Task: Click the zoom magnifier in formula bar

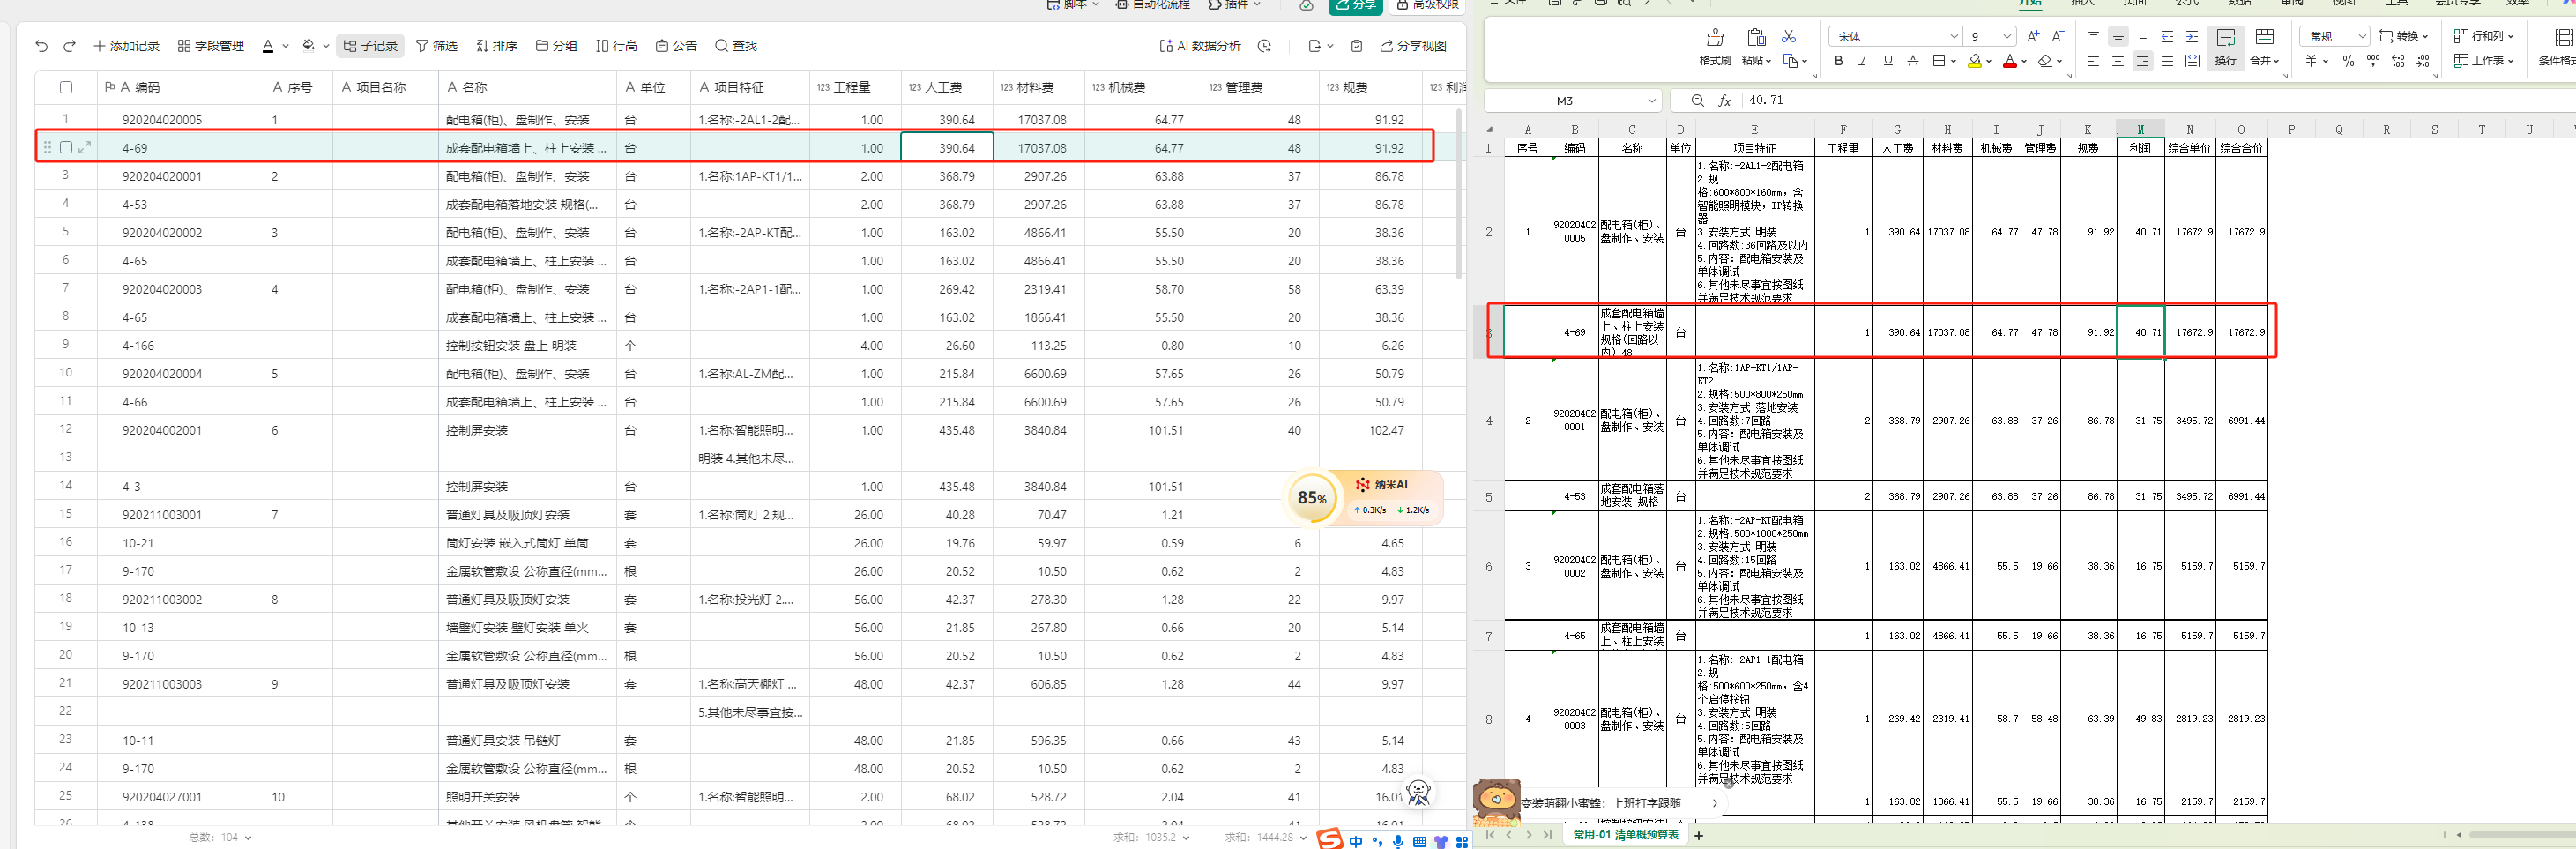Action: (1697, 101)
